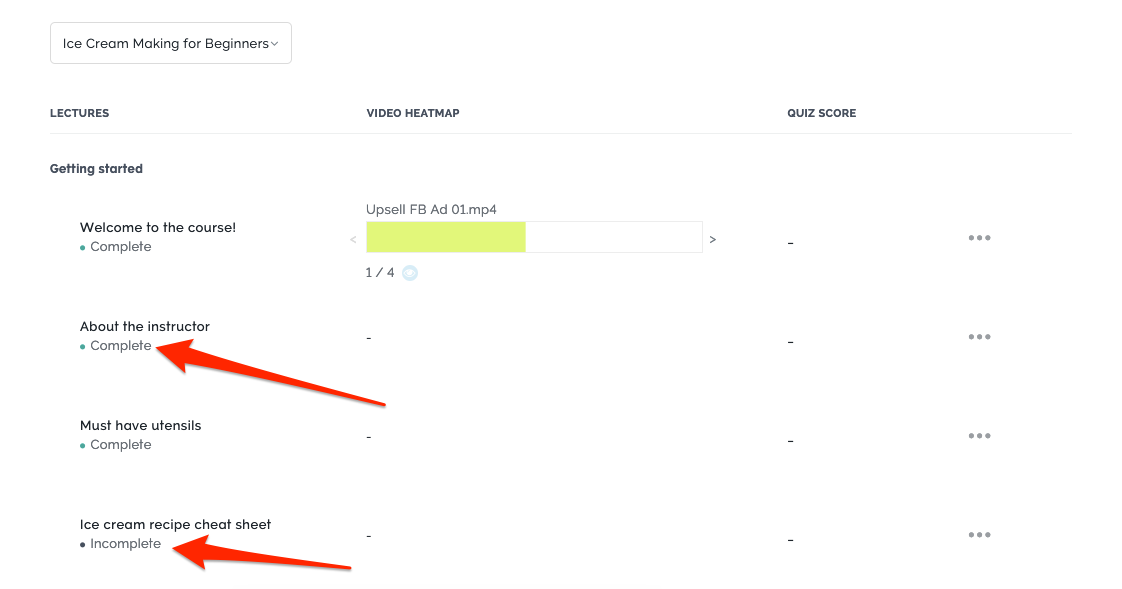Open the About the instructor lecture
The image size is (1122, 589).
(x=145, y=326)
